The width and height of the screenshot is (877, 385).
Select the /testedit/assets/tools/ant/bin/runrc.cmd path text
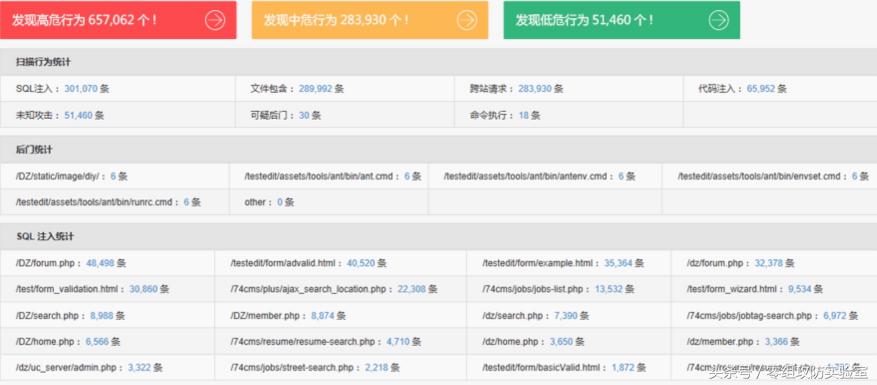tap(94, 202)
